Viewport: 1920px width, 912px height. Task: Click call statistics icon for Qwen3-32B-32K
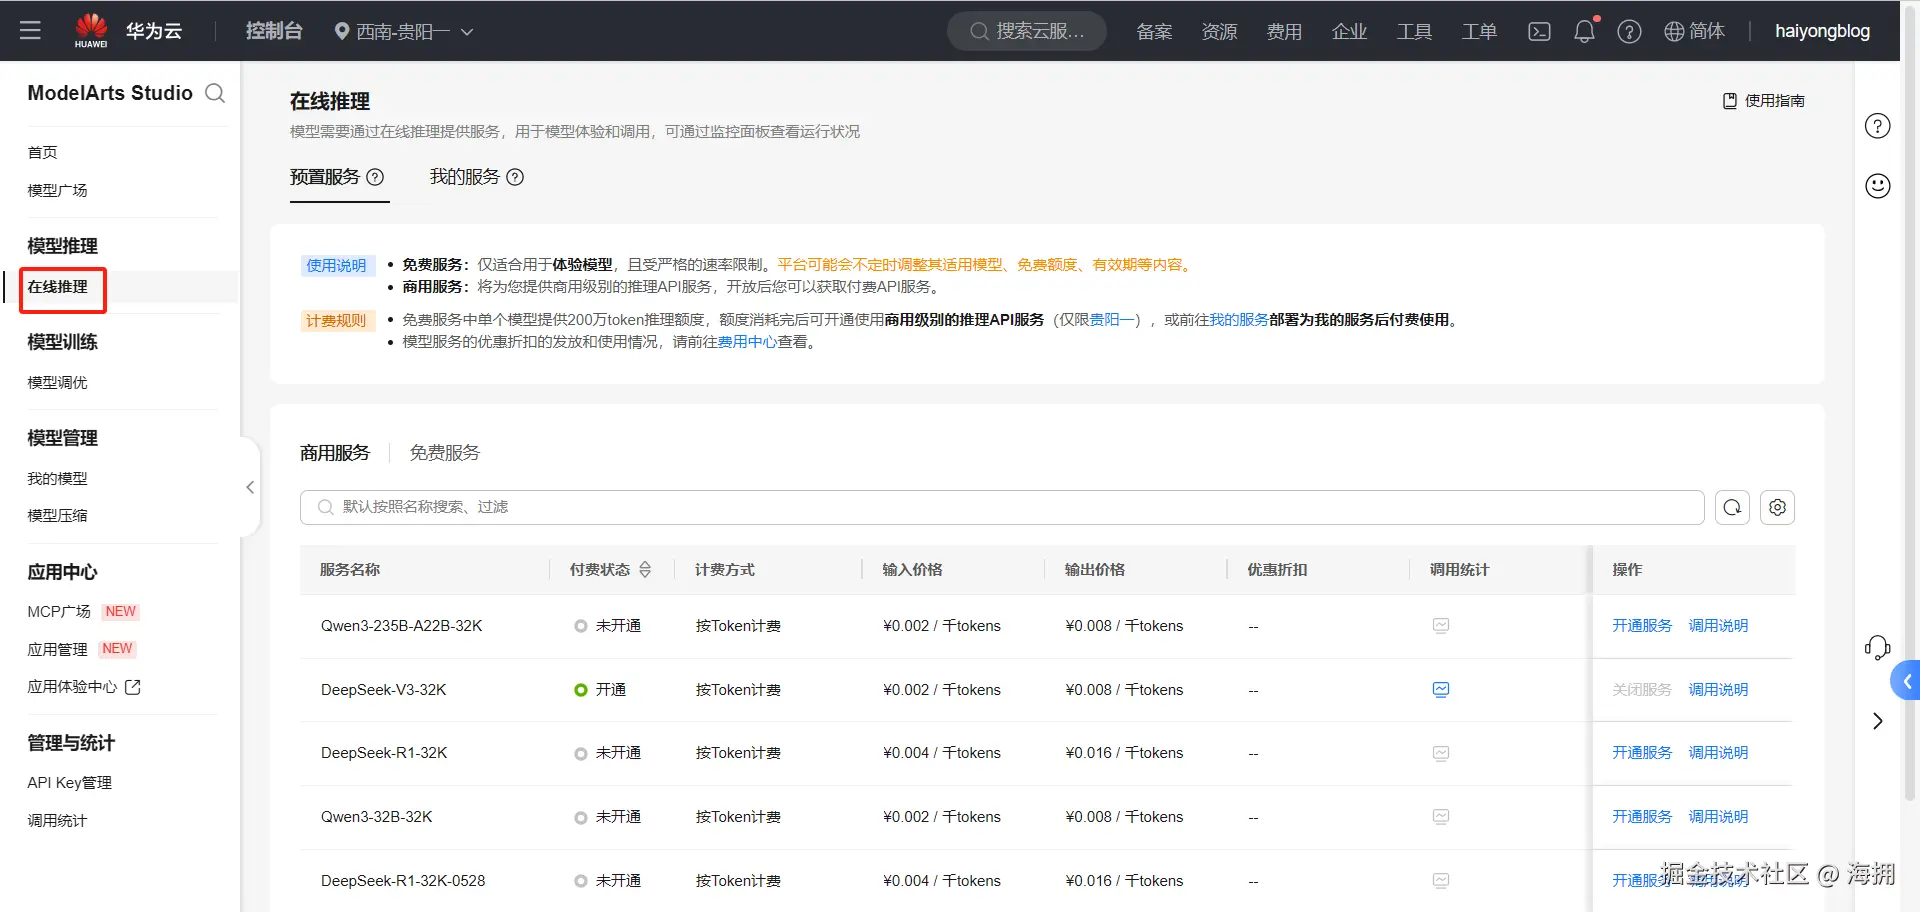1441,817
